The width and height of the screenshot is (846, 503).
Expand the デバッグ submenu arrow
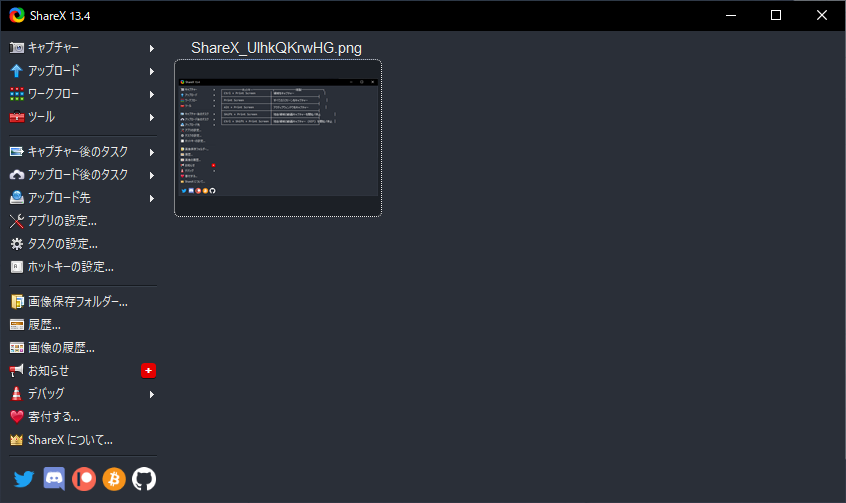pos(152,395)
